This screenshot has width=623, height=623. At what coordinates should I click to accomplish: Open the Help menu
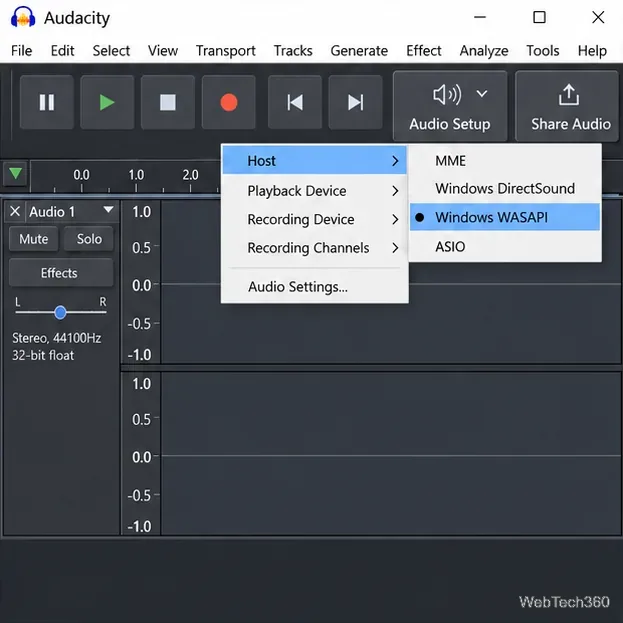[x=592, y=51]
